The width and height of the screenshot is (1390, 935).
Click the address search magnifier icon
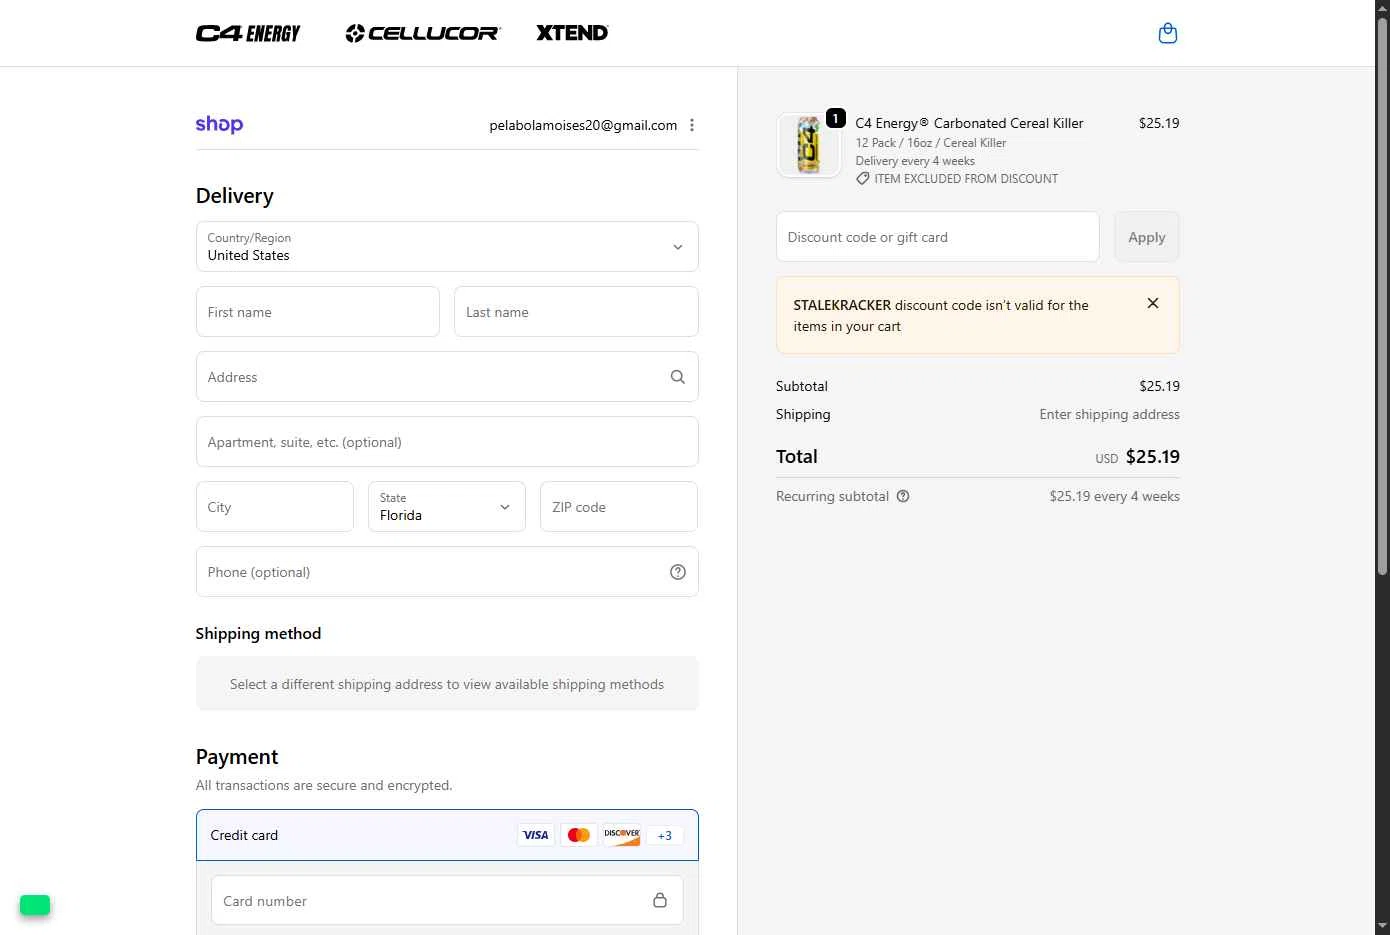coord(677,377)
